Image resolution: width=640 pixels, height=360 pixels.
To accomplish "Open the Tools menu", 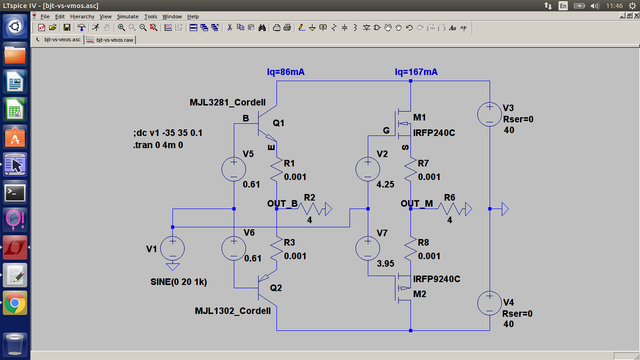I will (151, 16).
